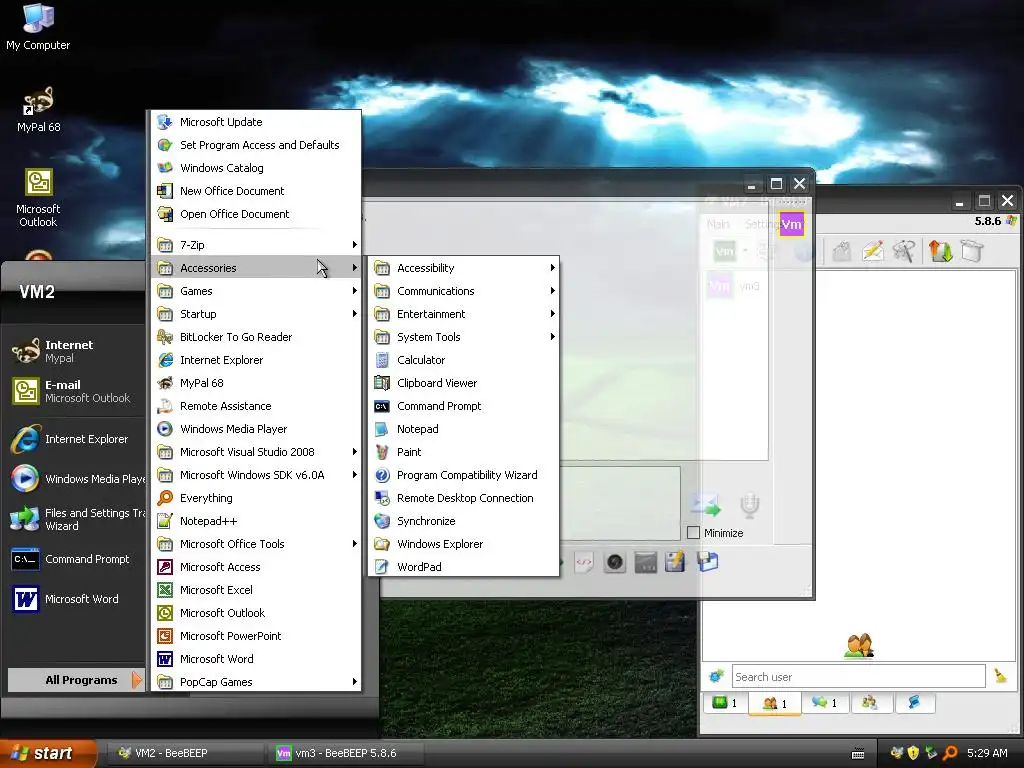Click the yellow security shield tray icon

(x=913, y=753)
